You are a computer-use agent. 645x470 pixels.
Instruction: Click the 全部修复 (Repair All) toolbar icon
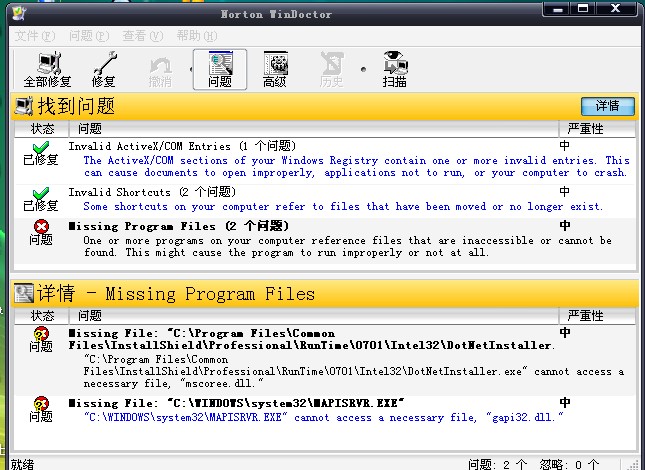click(48, 69)
